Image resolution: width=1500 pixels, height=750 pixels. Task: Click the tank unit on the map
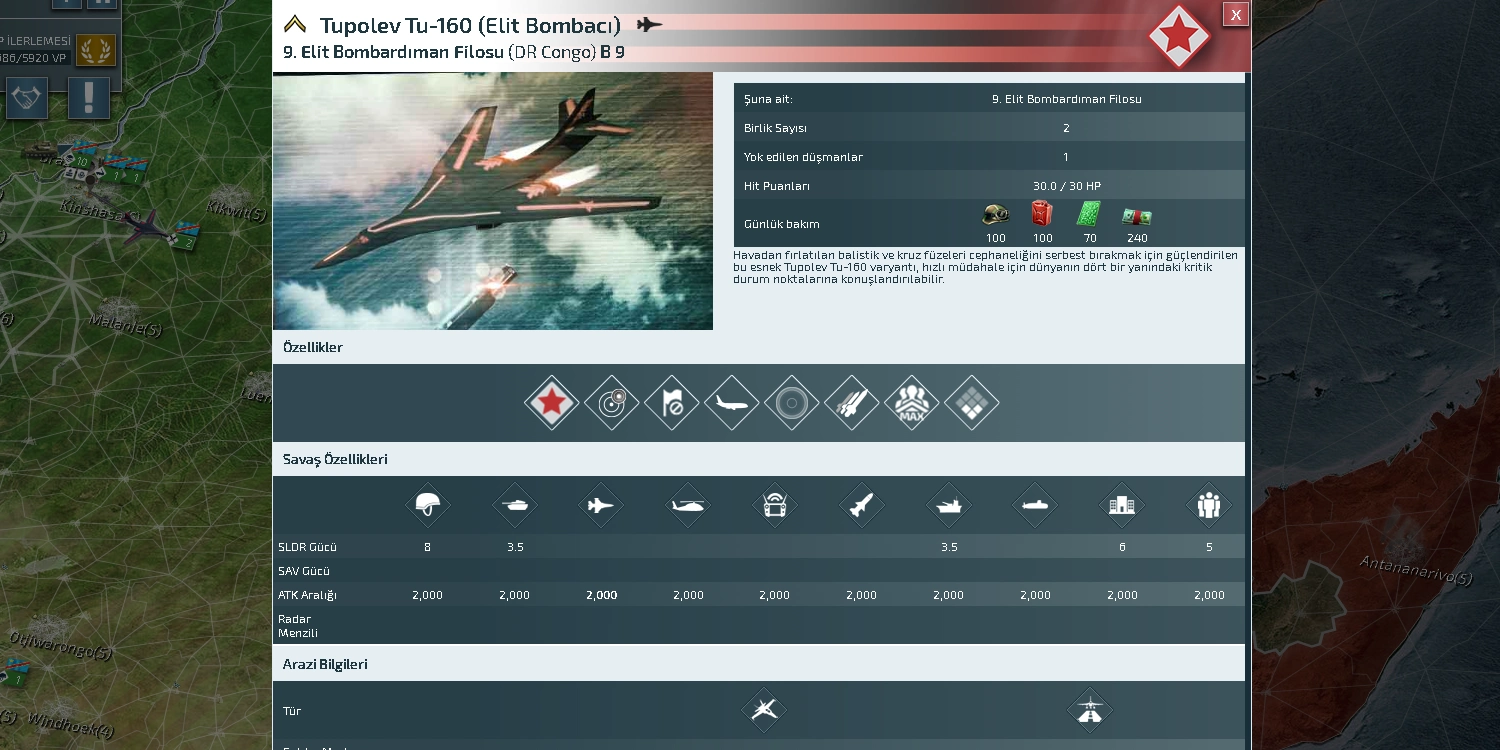coord(43,151)
